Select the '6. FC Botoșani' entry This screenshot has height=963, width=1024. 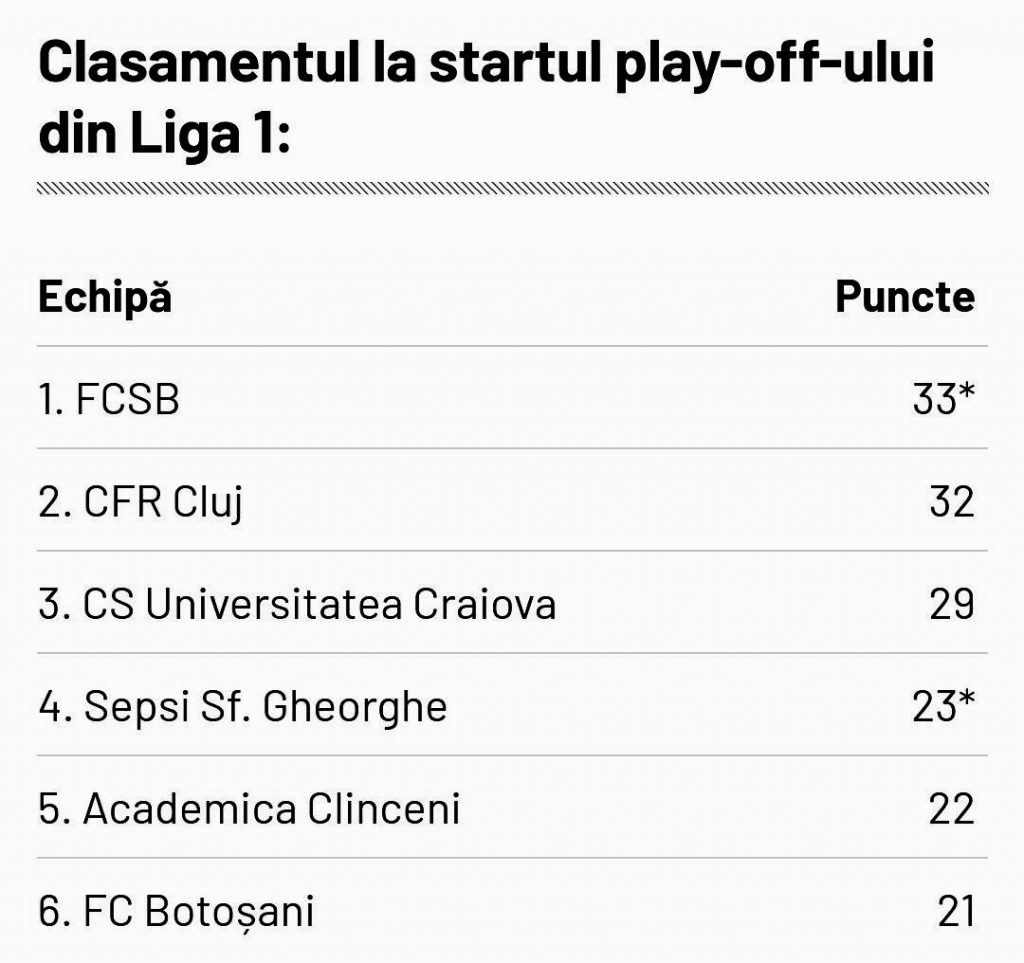(x=177, y=912)
